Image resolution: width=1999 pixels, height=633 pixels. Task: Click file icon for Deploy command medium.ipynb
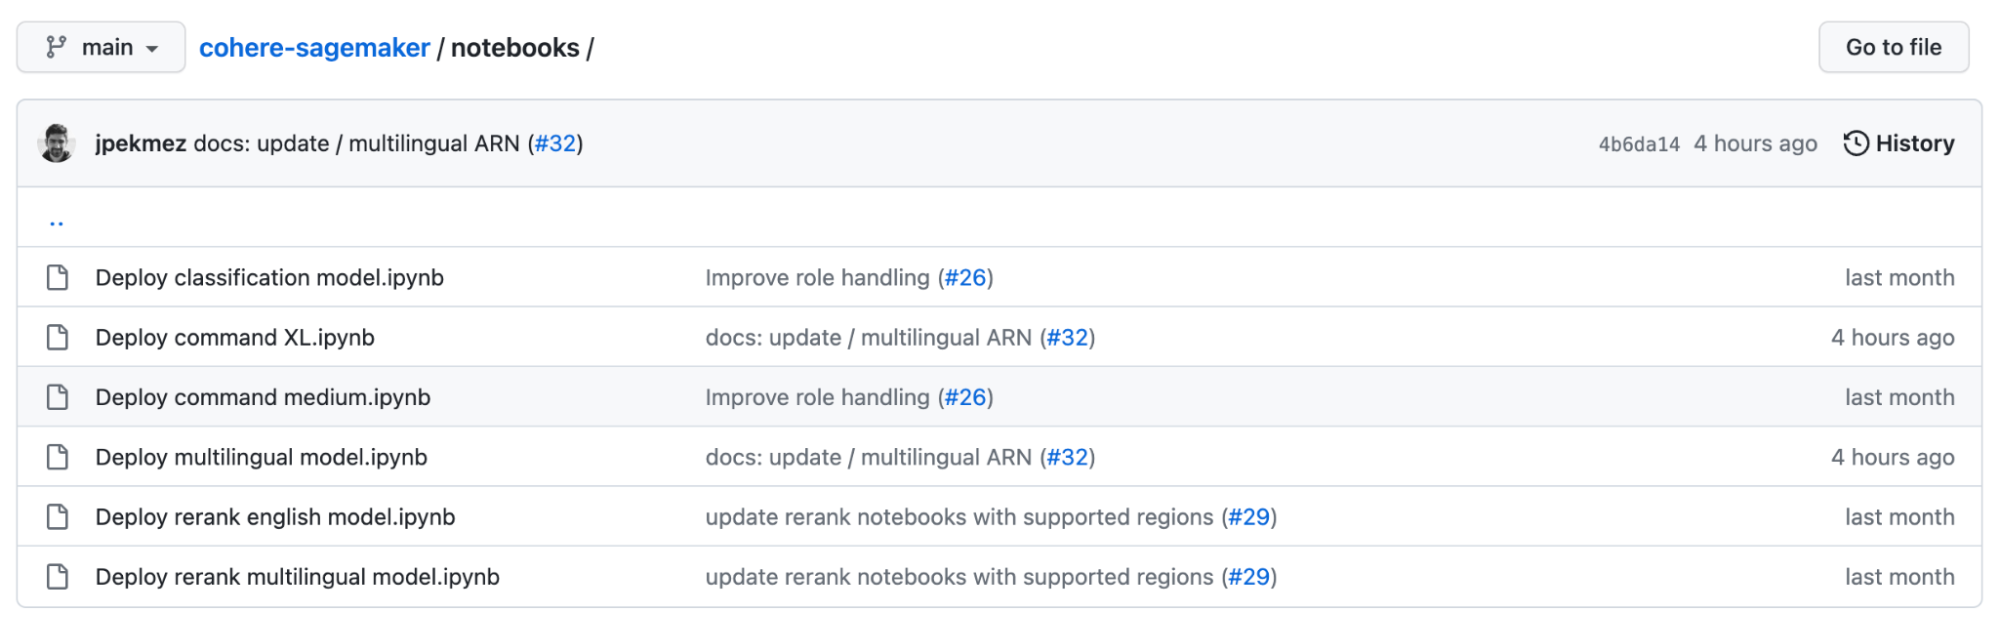pos(58,397)
